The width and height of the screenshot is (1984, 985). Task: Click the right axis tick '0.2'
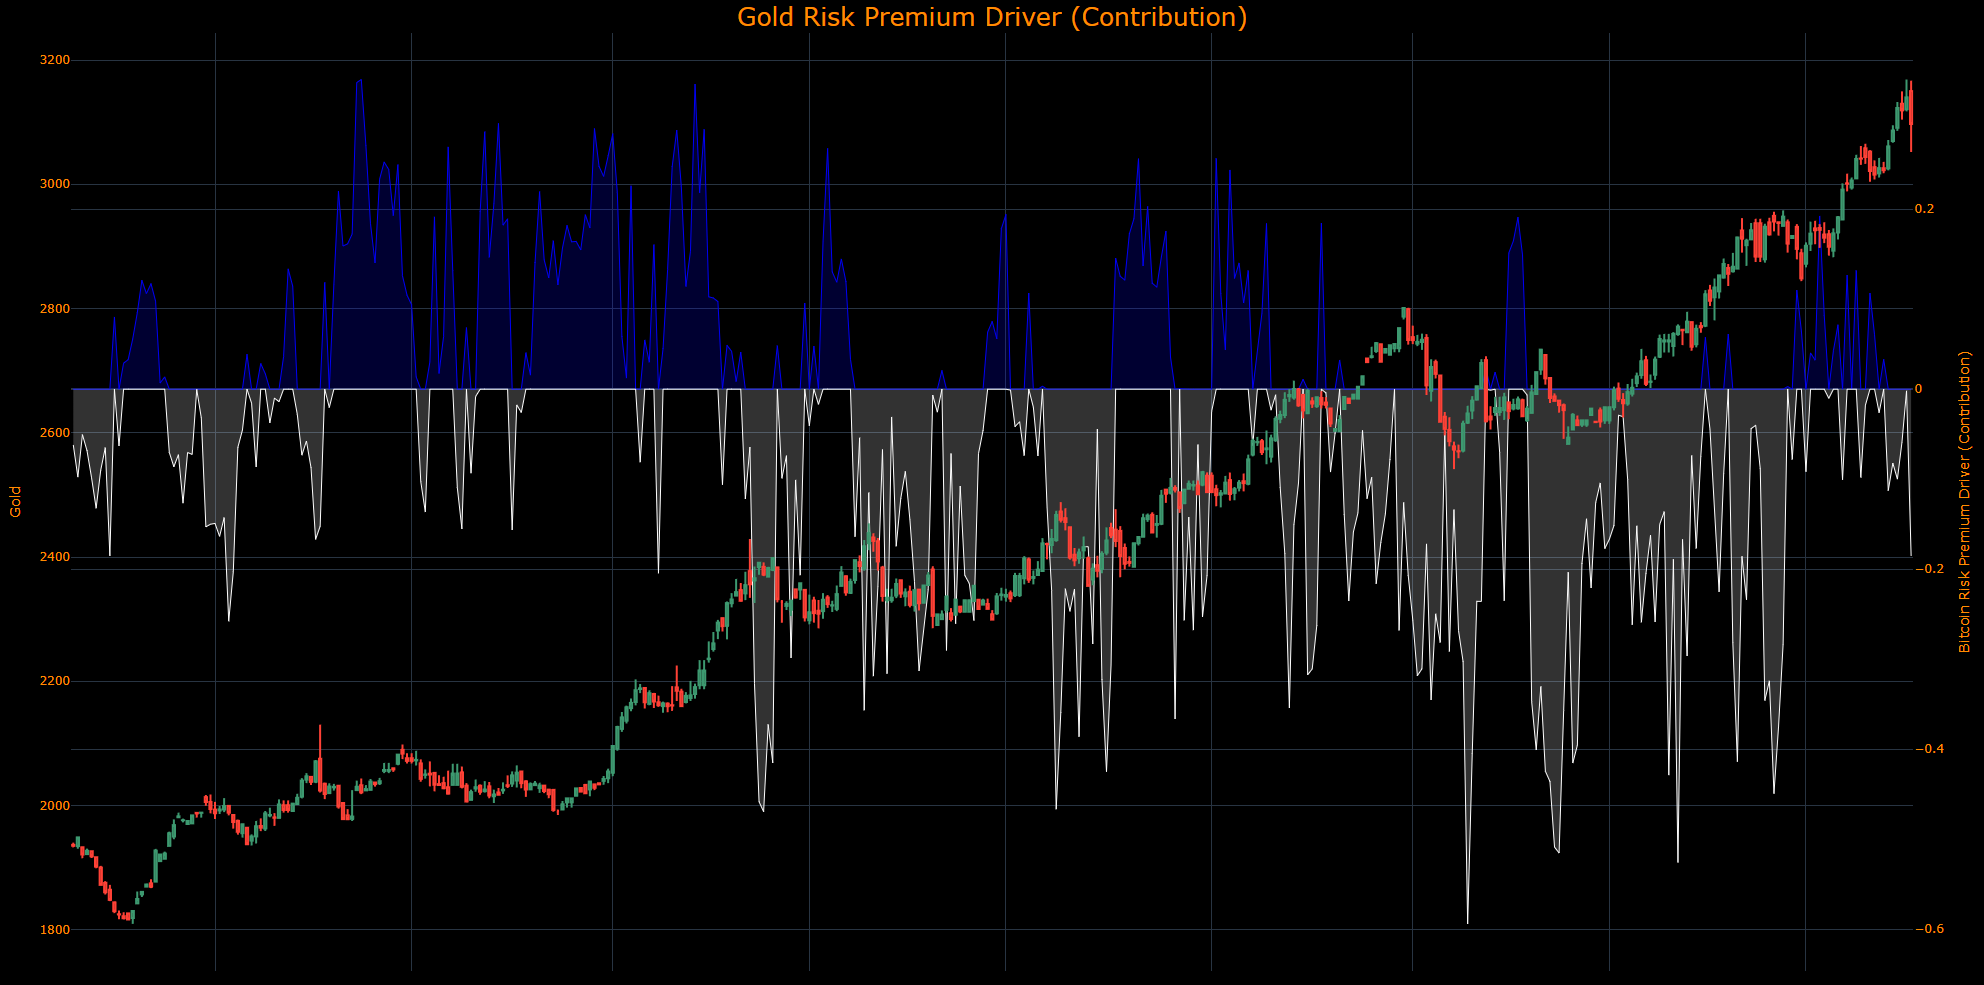[1925, 209]
